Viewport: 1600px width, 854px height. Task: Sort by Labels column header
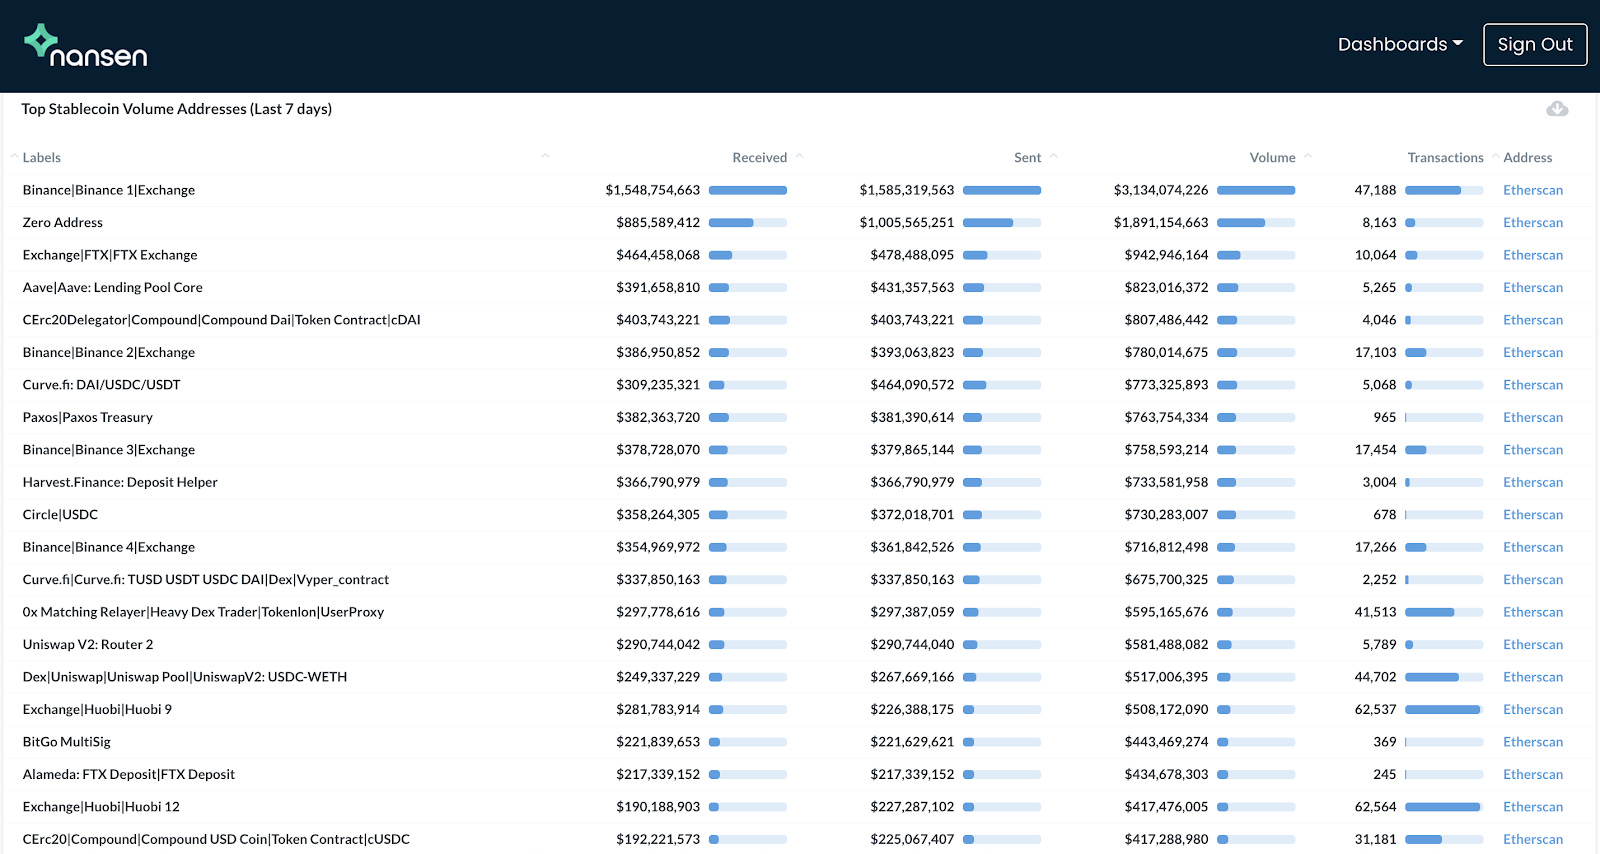tap(42, 157)
